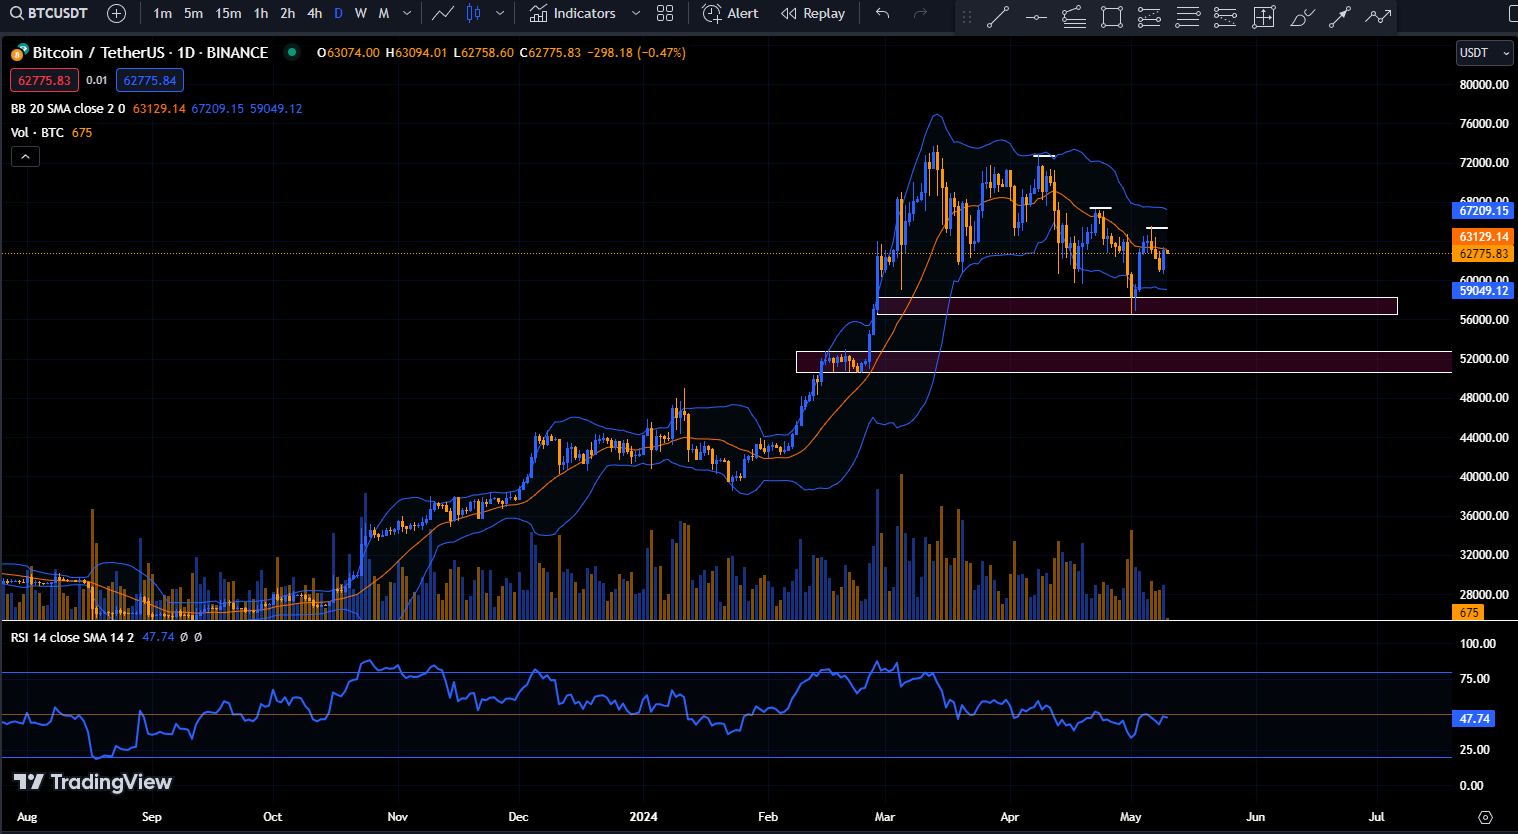
Task: Click the Mar label on time axis
Action: pyautogui.click(x=885, y=816)
